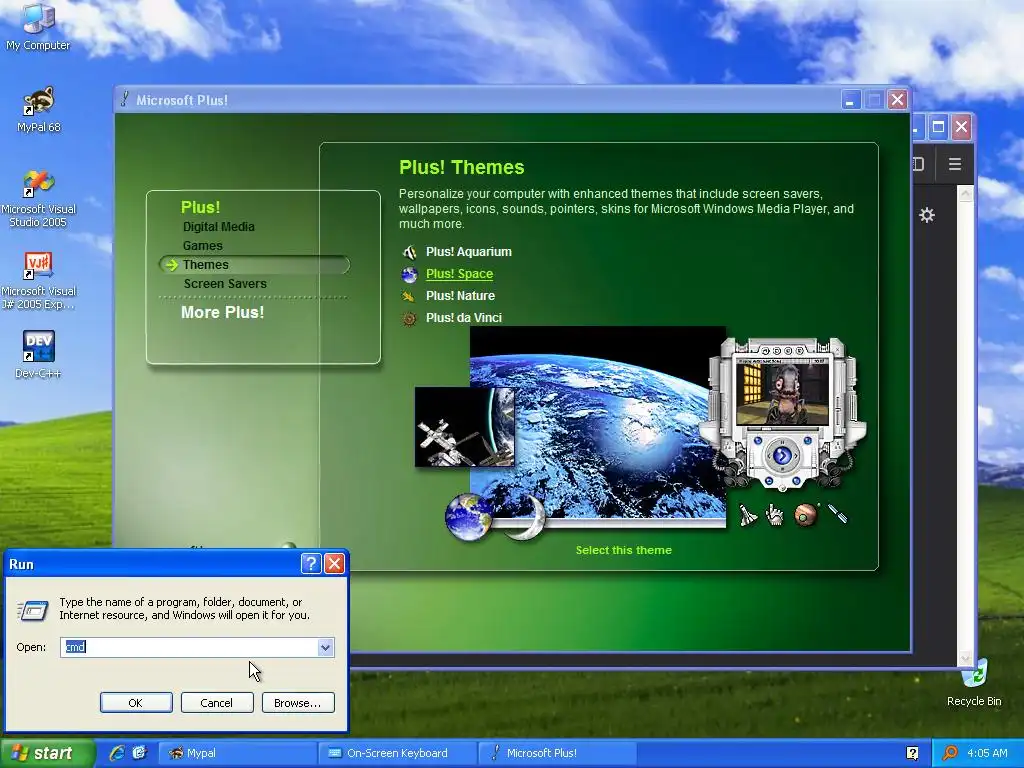The image size is (1024, 768).
Task: Click the red planet icon in preview
Action: [805, 515]
